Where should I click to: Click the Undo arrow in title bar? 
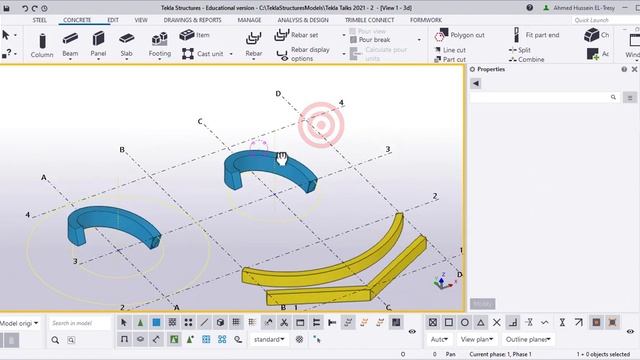tap(25, 8)
